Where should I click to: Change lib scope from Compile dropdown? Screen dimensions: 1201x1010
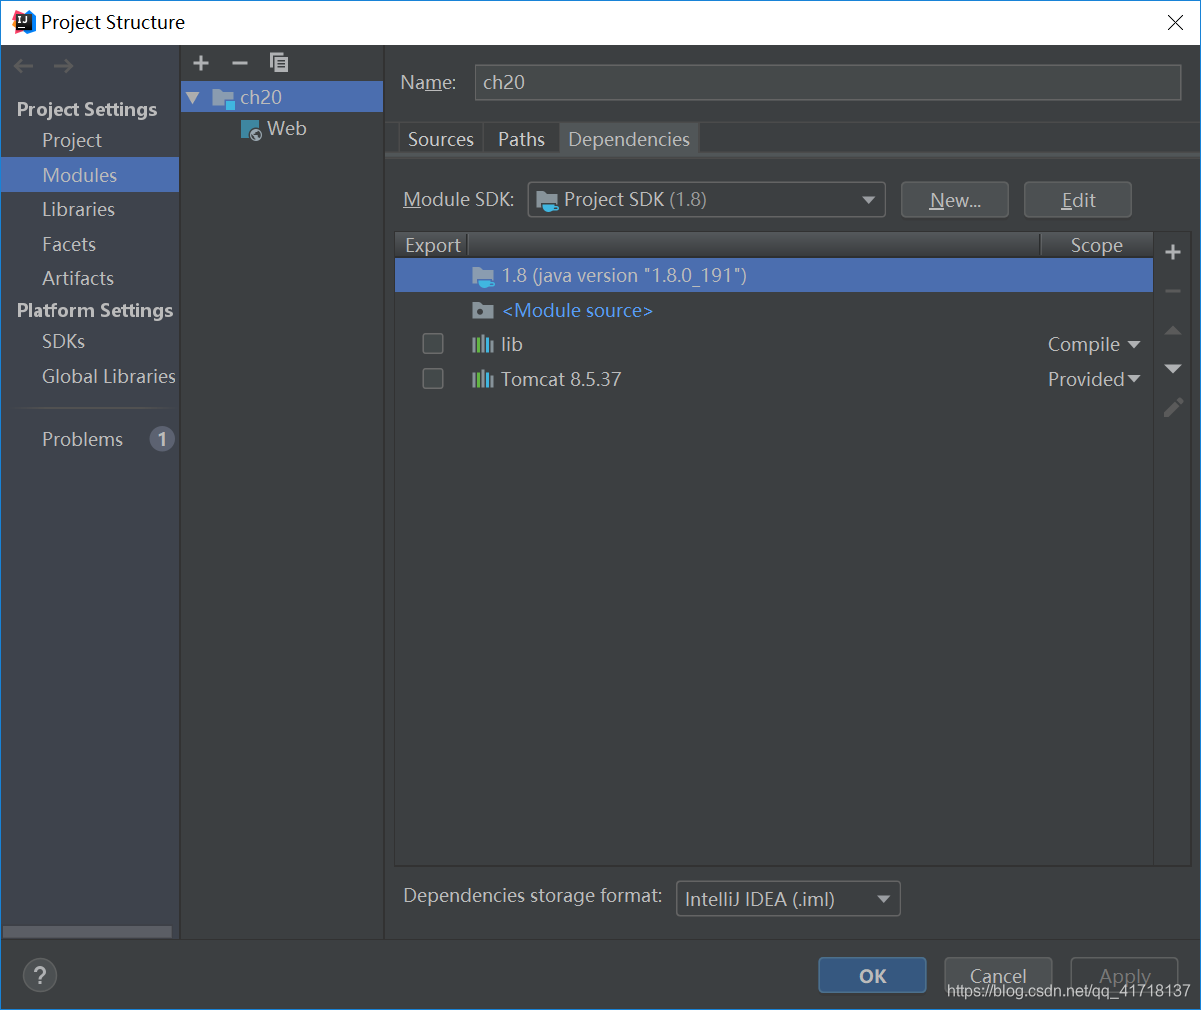point(1093,344)
